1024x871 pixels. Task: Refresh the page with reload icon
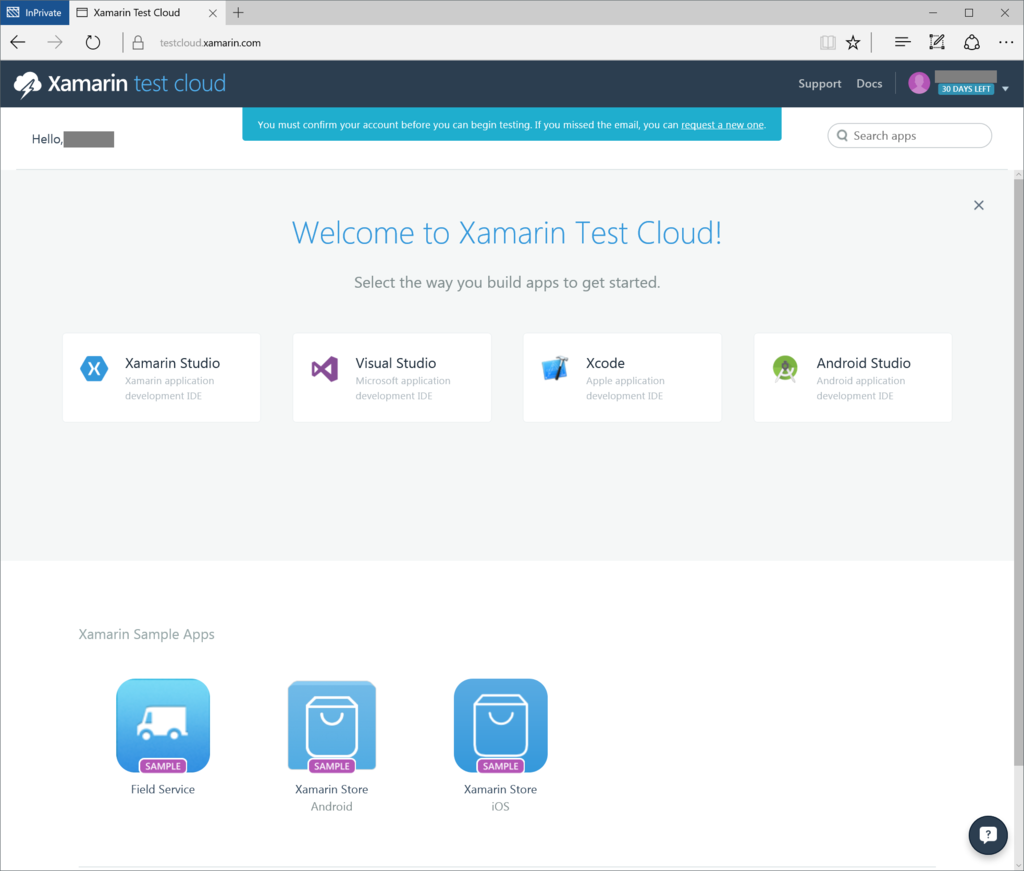coord(93,42)
